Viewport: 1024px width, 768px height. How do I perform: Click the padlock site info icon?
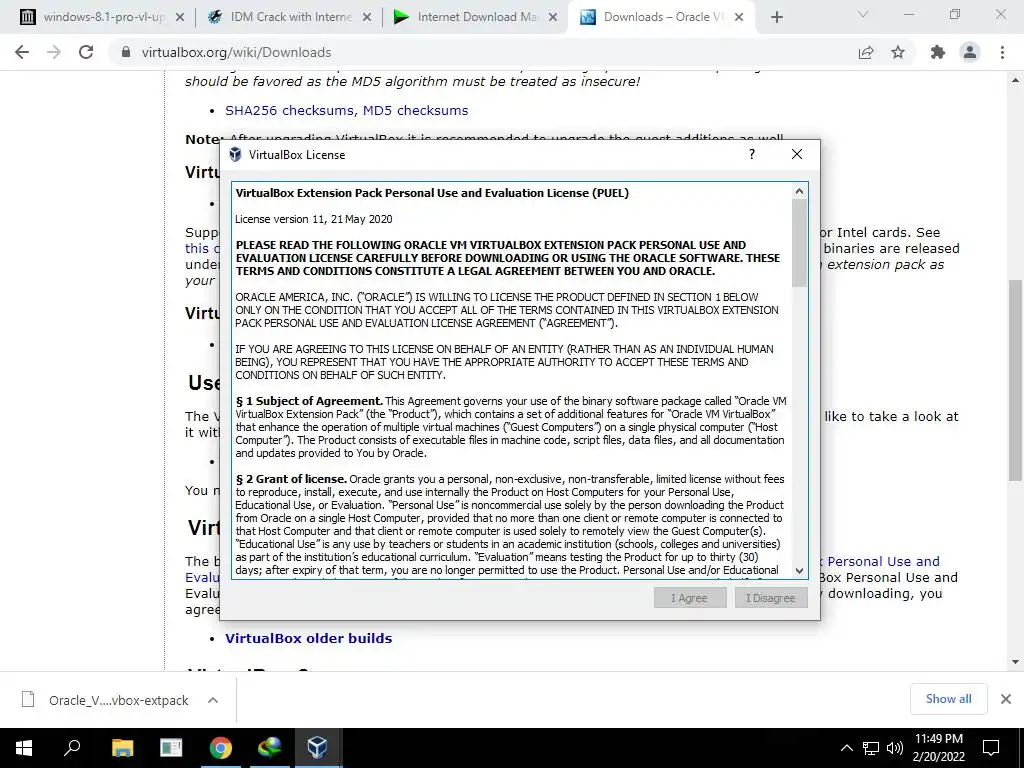click(126, 52)
